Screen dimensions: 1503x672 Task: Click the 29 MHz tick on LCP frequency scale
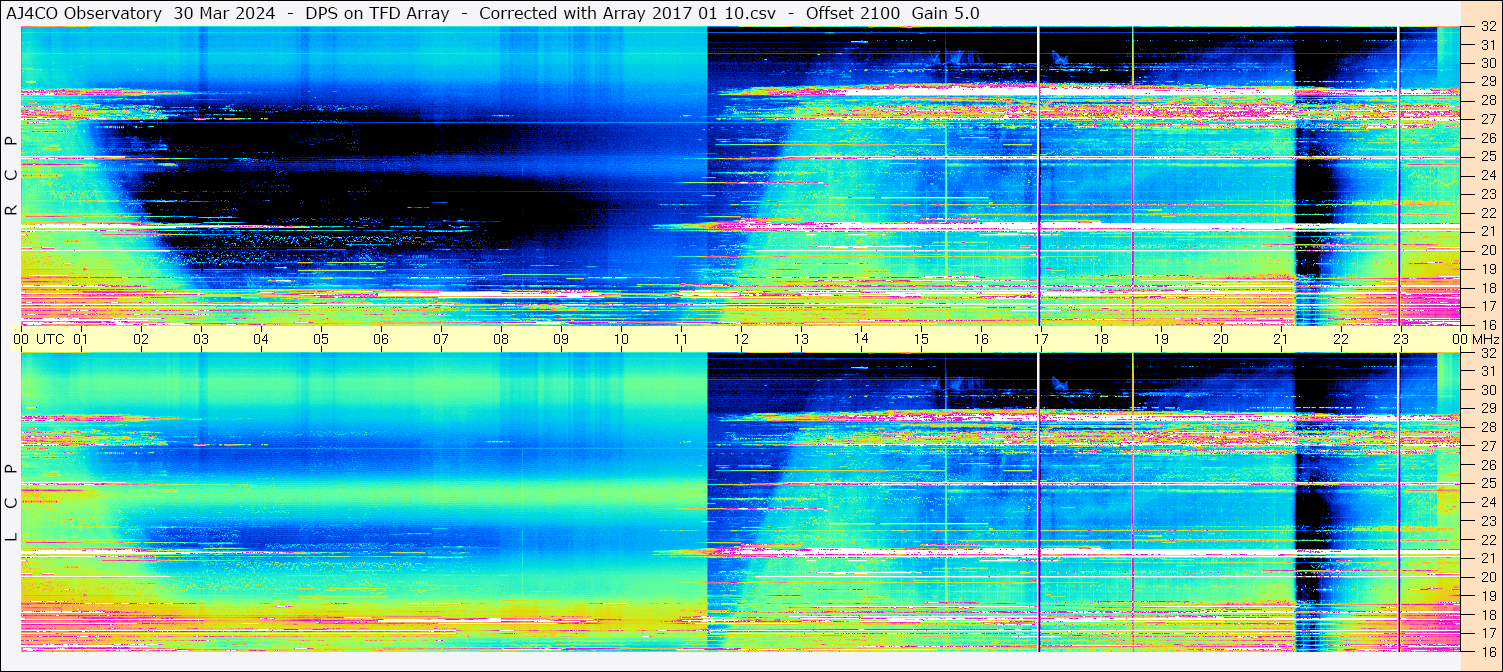pos(1488,408)
